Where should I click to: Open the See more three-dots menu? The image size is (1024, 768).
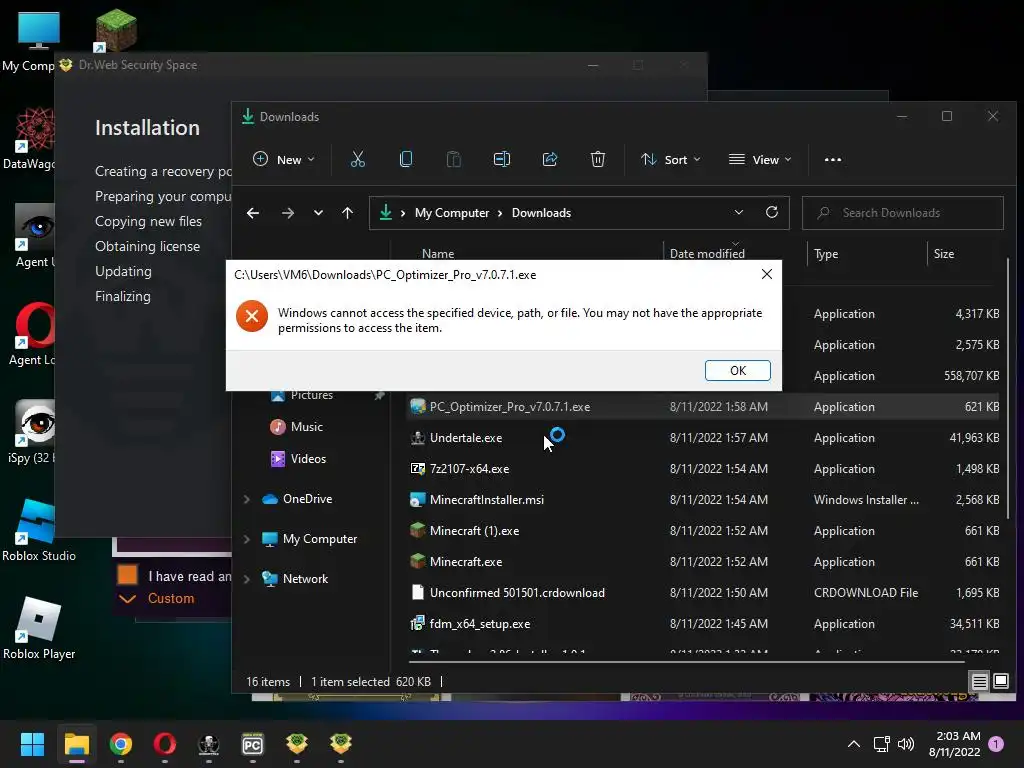point(833,159)
